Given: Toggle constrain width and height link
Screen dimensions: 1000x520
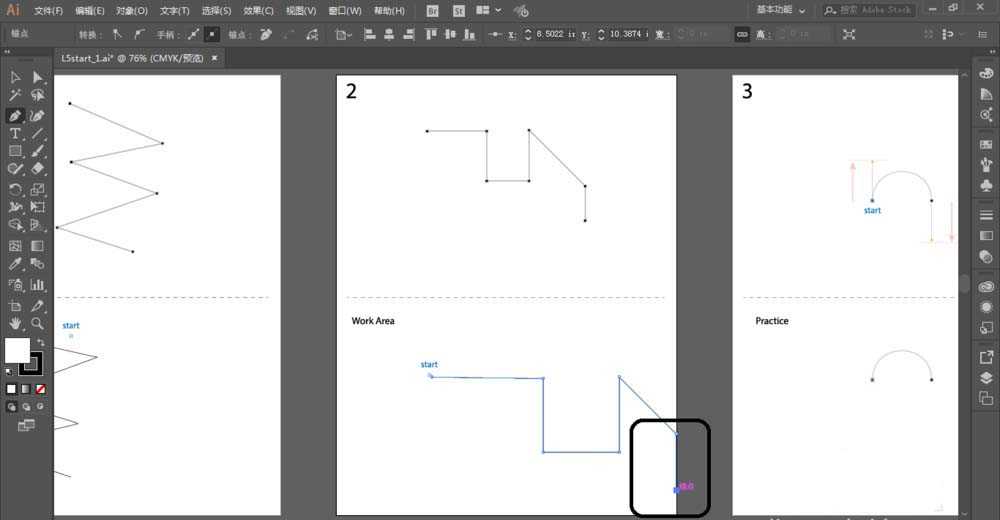Looking at the screenshot, I should (742, 34).
